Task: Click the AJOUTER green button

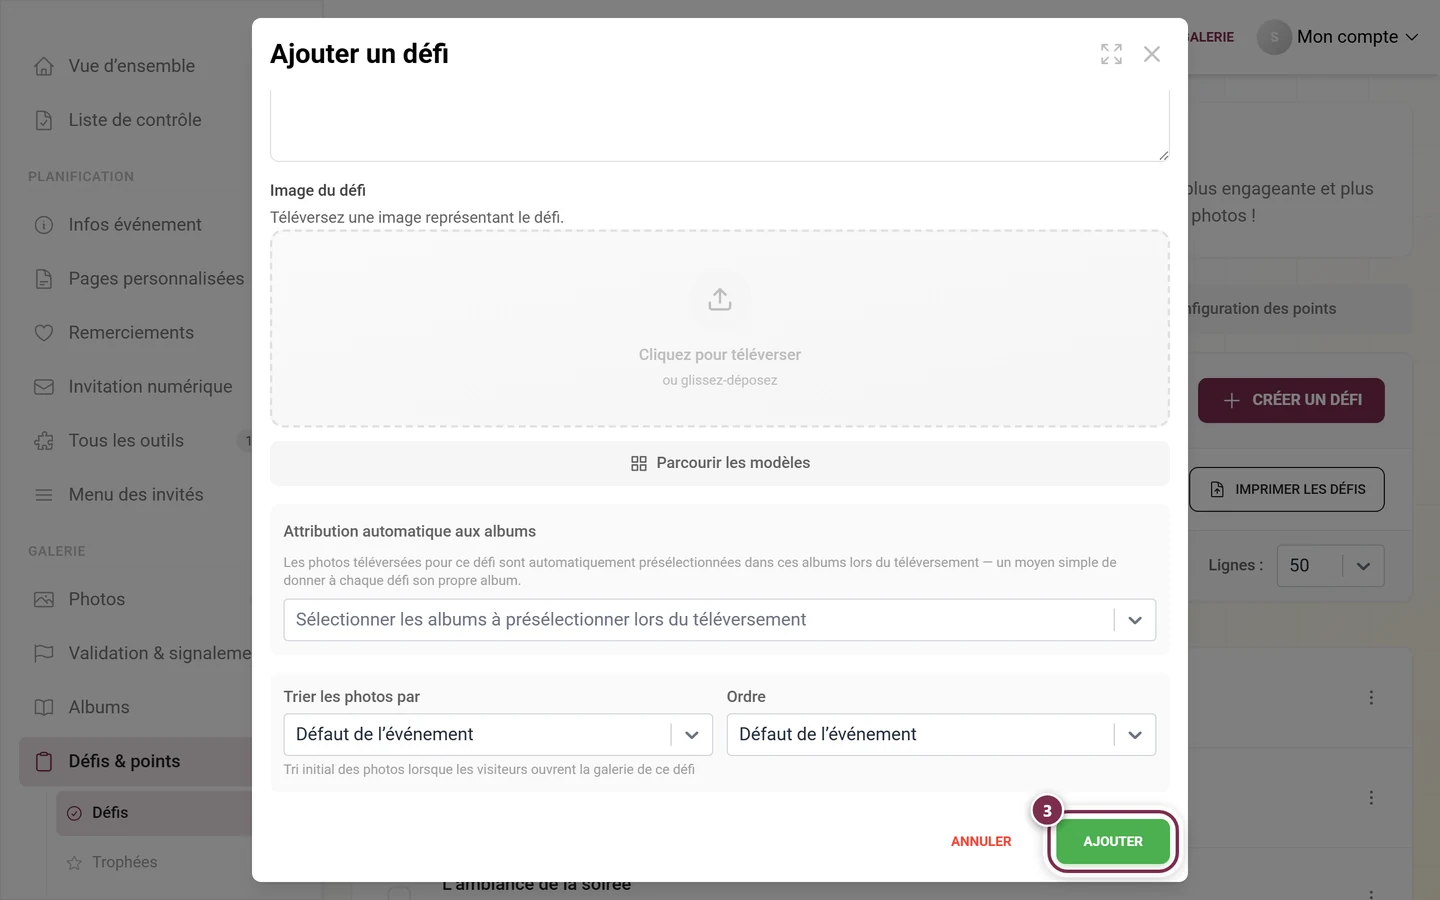Action: click(x=1113, y=842)
